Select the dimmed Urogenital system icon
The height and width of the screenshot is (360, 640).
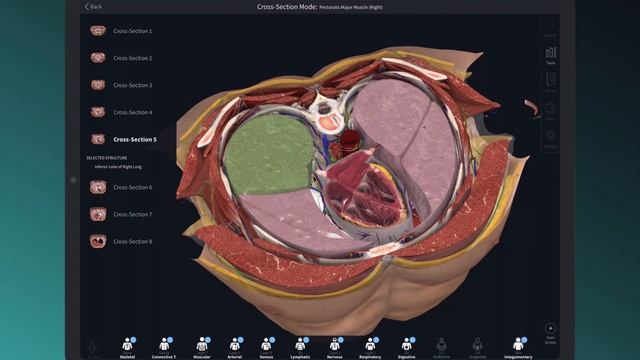[477, 347]
